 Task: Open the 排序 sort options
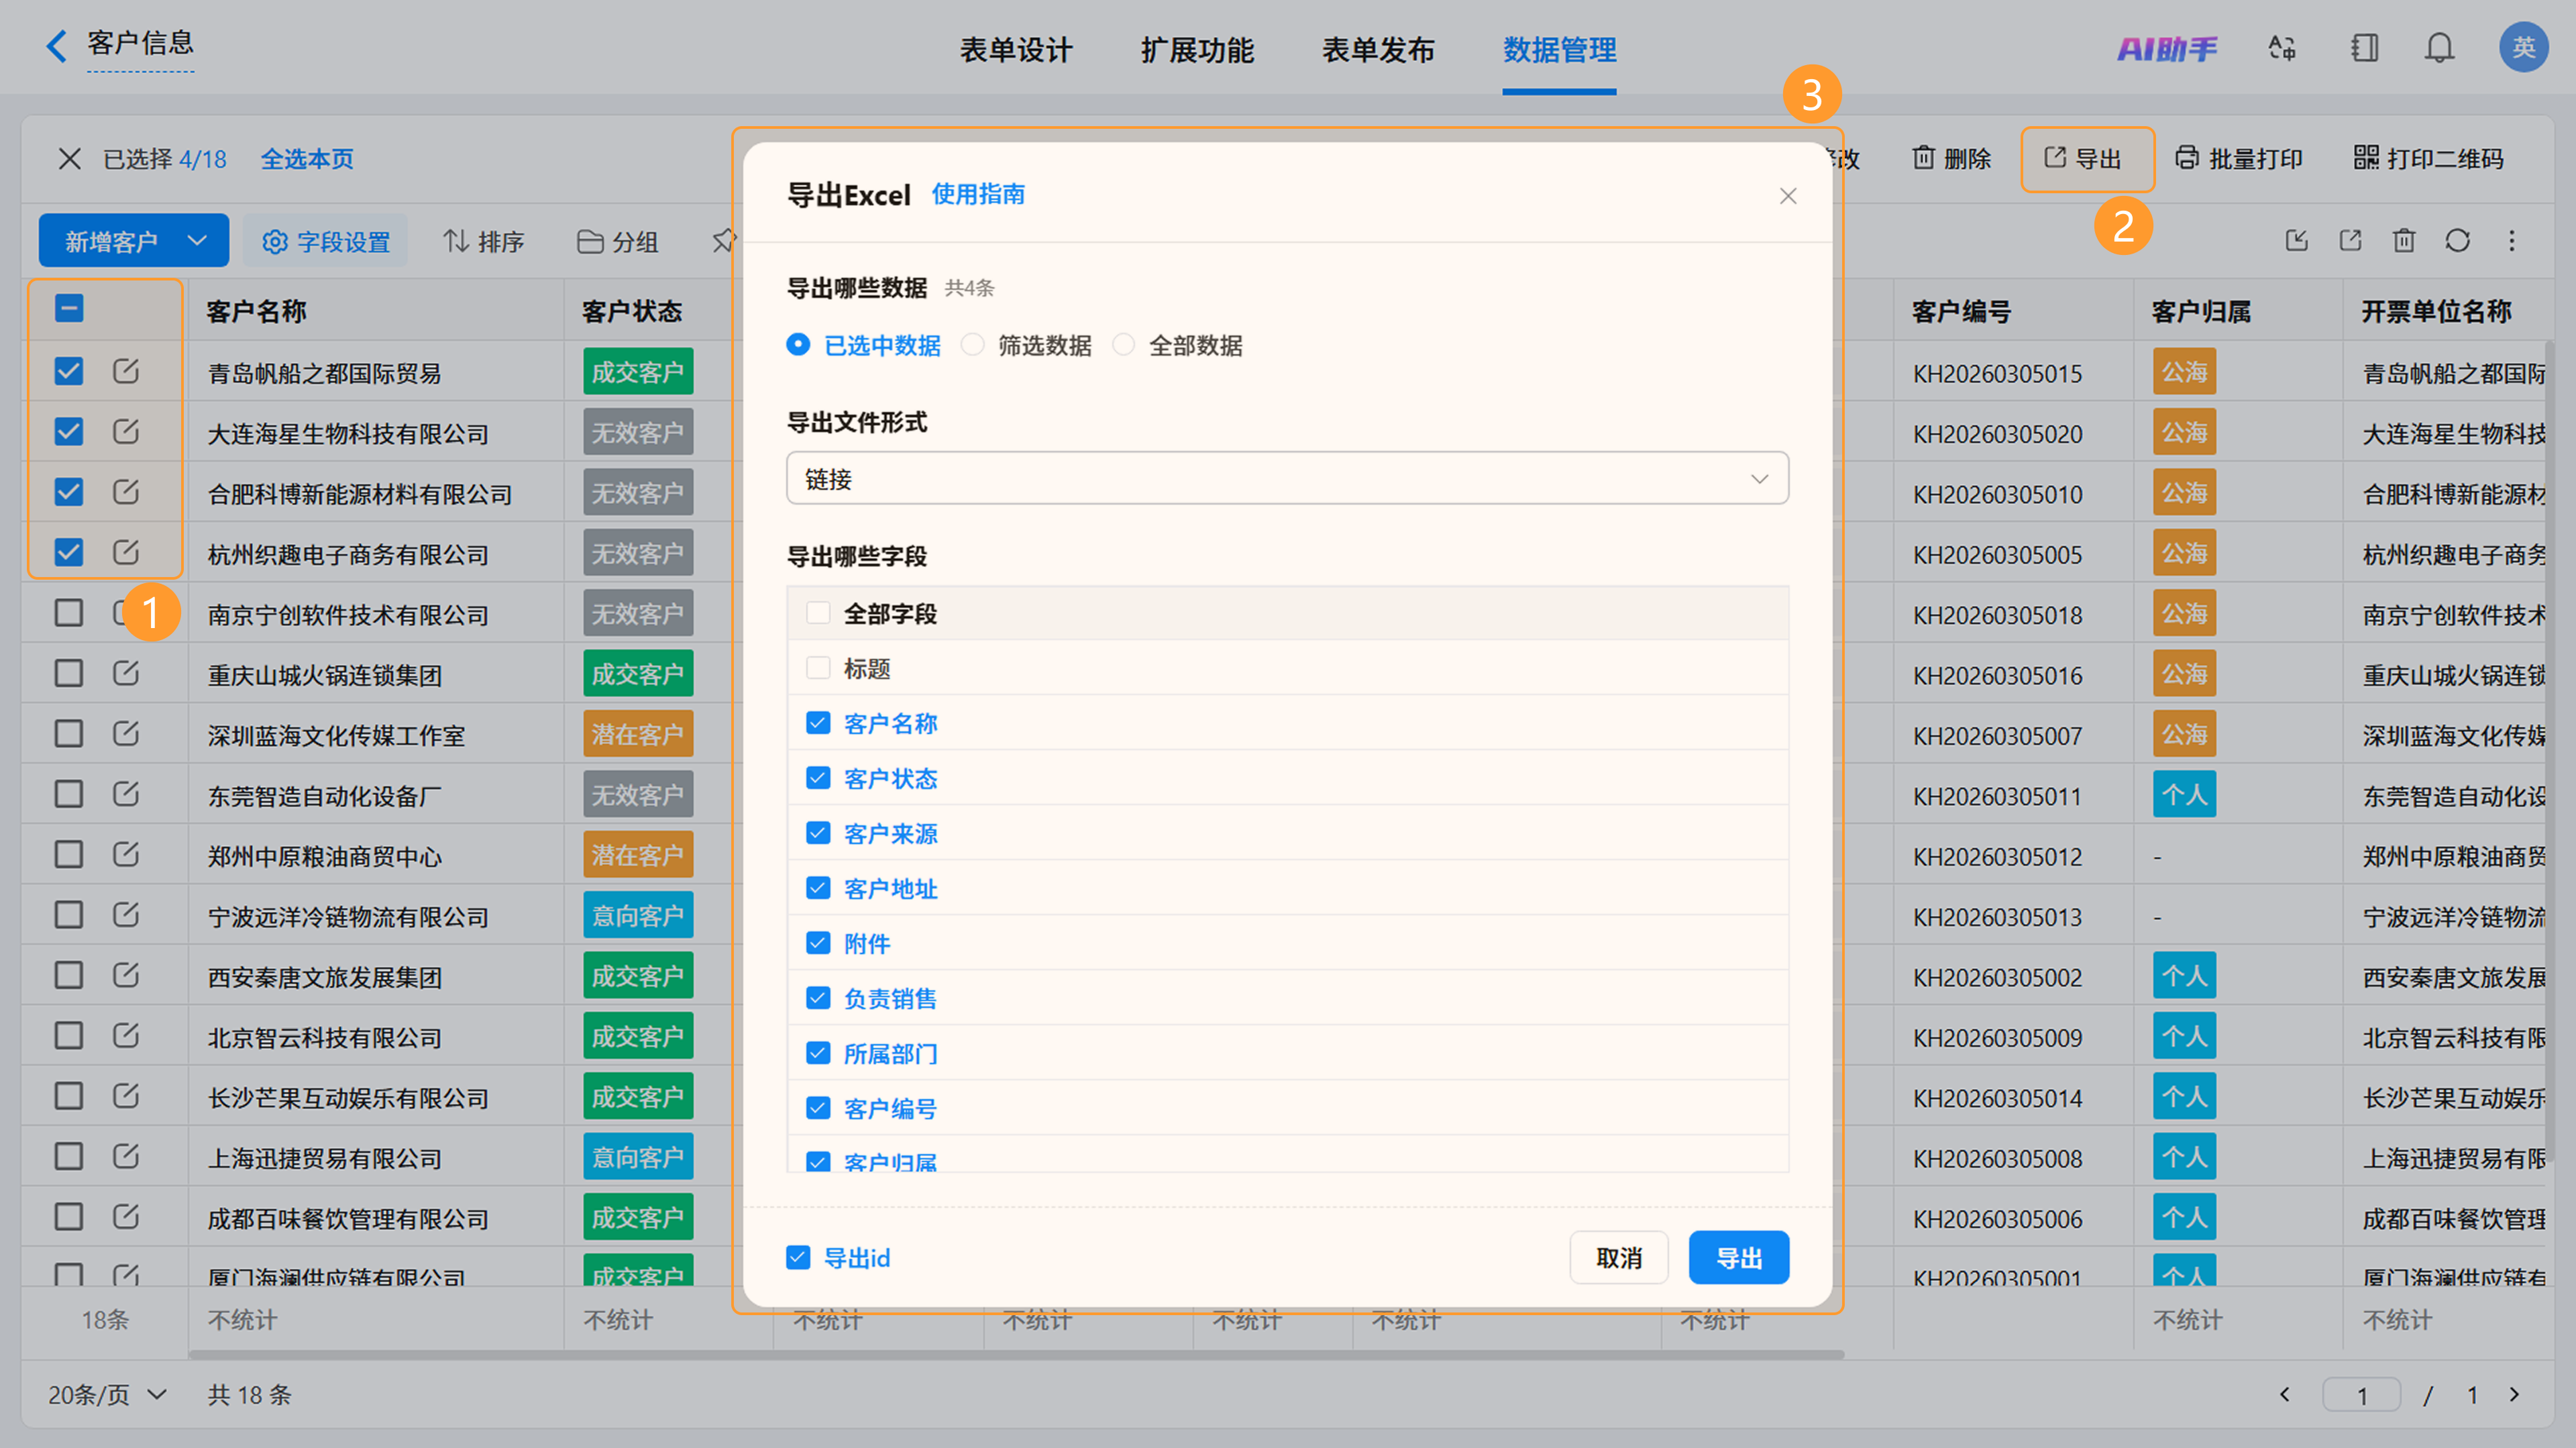point(484,241)
